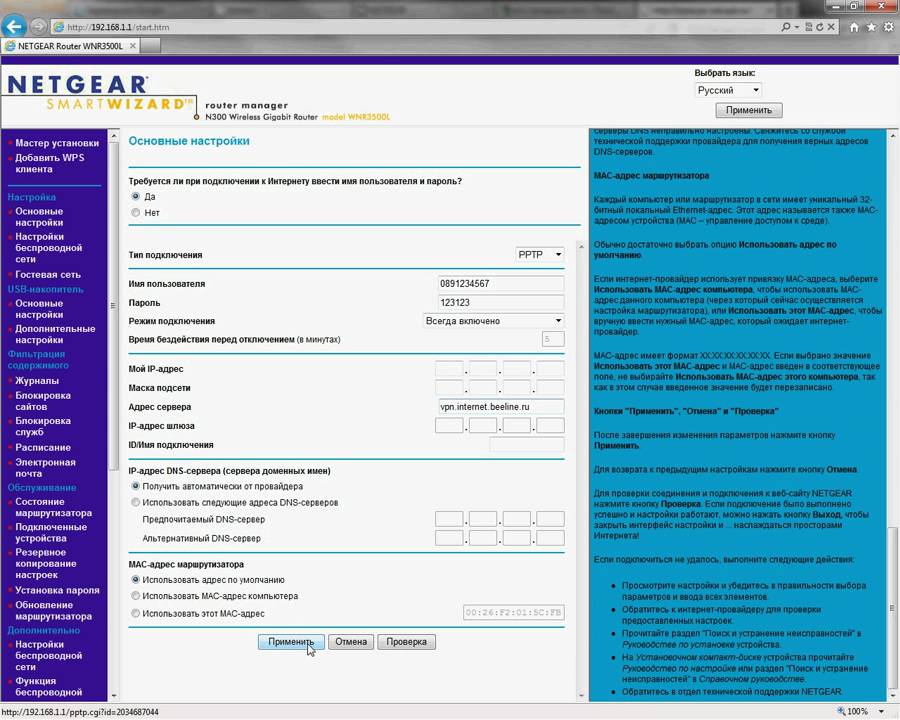Select Использовать этот MAC-адрес radio
Screen dimensions: 900x720
[x=135, y=613]
